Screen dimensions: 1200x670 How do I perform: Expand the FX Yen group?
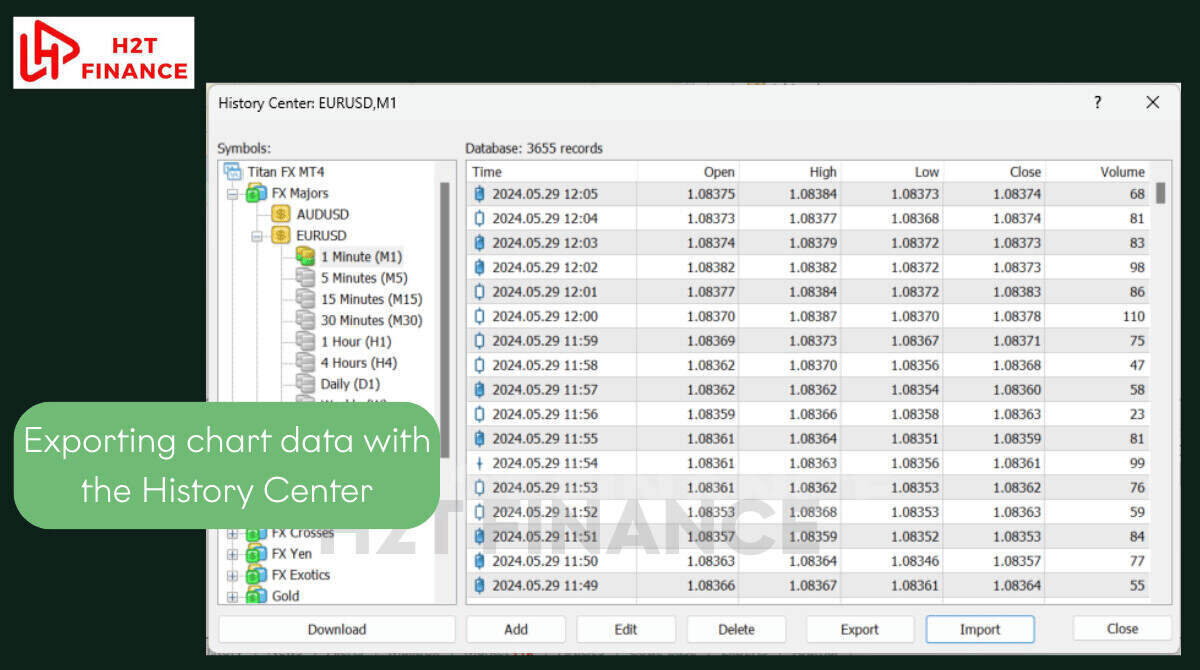pyautogui.click(x=233, y=554)
